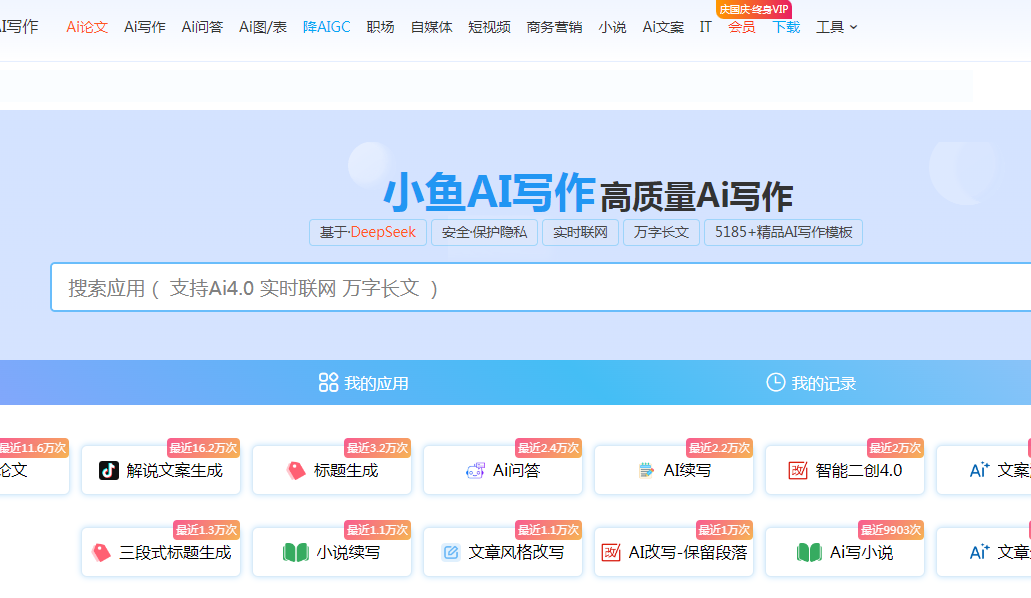1031x598 pixels.
Task: Click the edit icon beside 文章风格改写
Action: click(451, 553)
